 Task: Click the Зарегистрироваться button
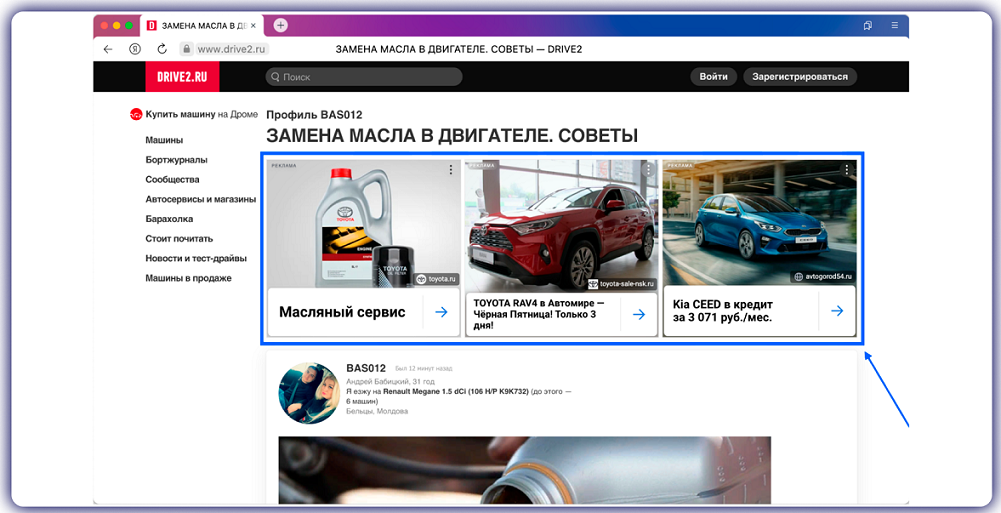[800, 77]
